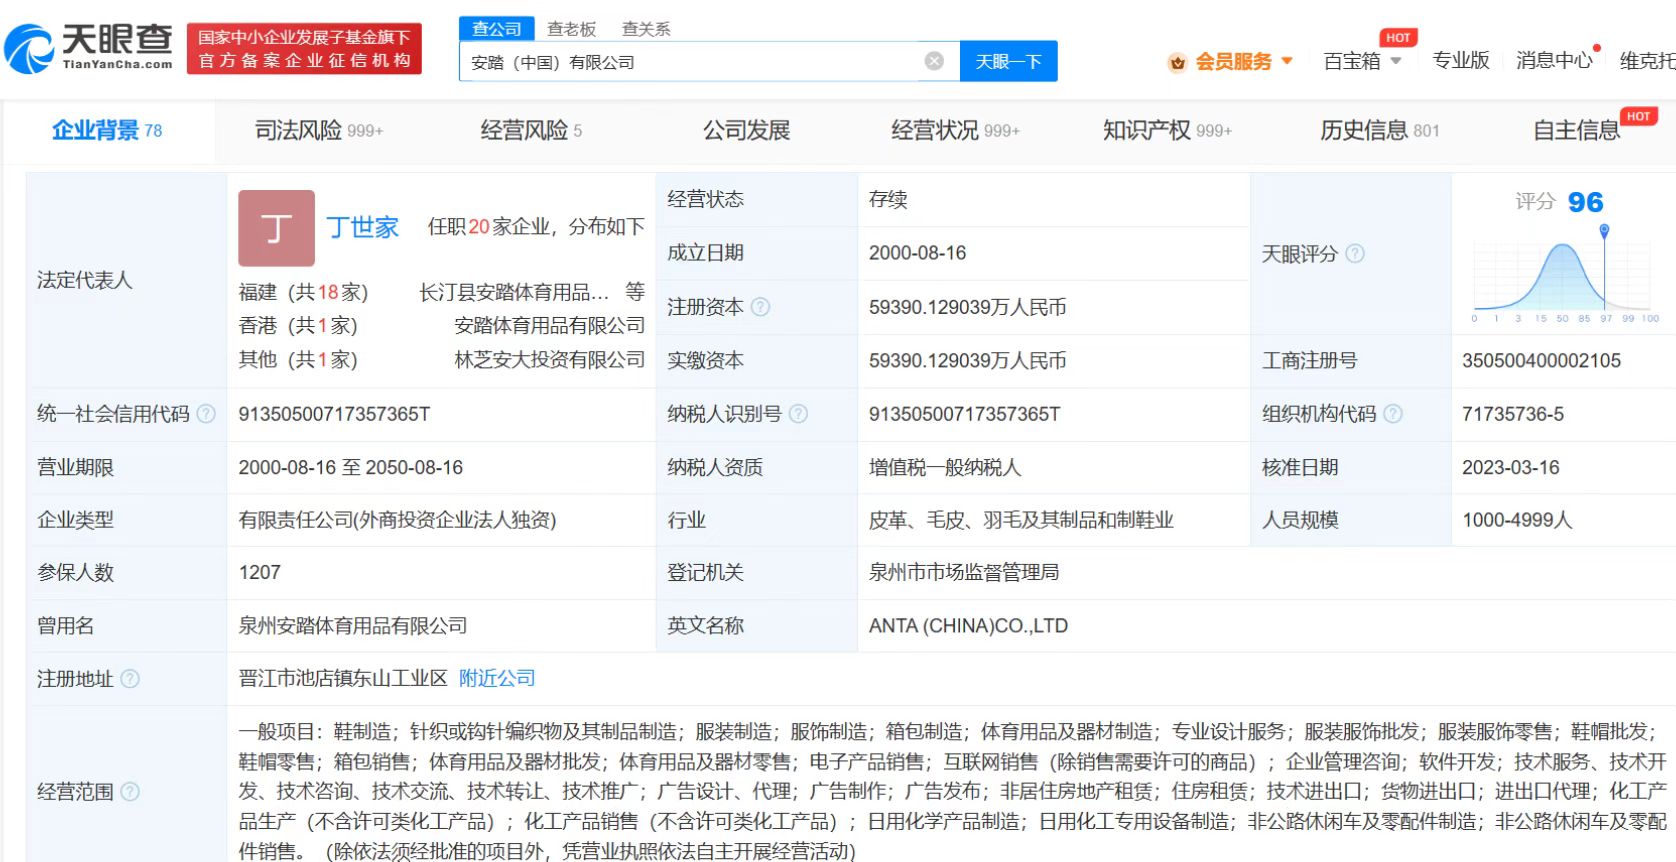Open the 自主信息 tab
This screenshot has width=1676, height=862.
[x=1577, y=130]
